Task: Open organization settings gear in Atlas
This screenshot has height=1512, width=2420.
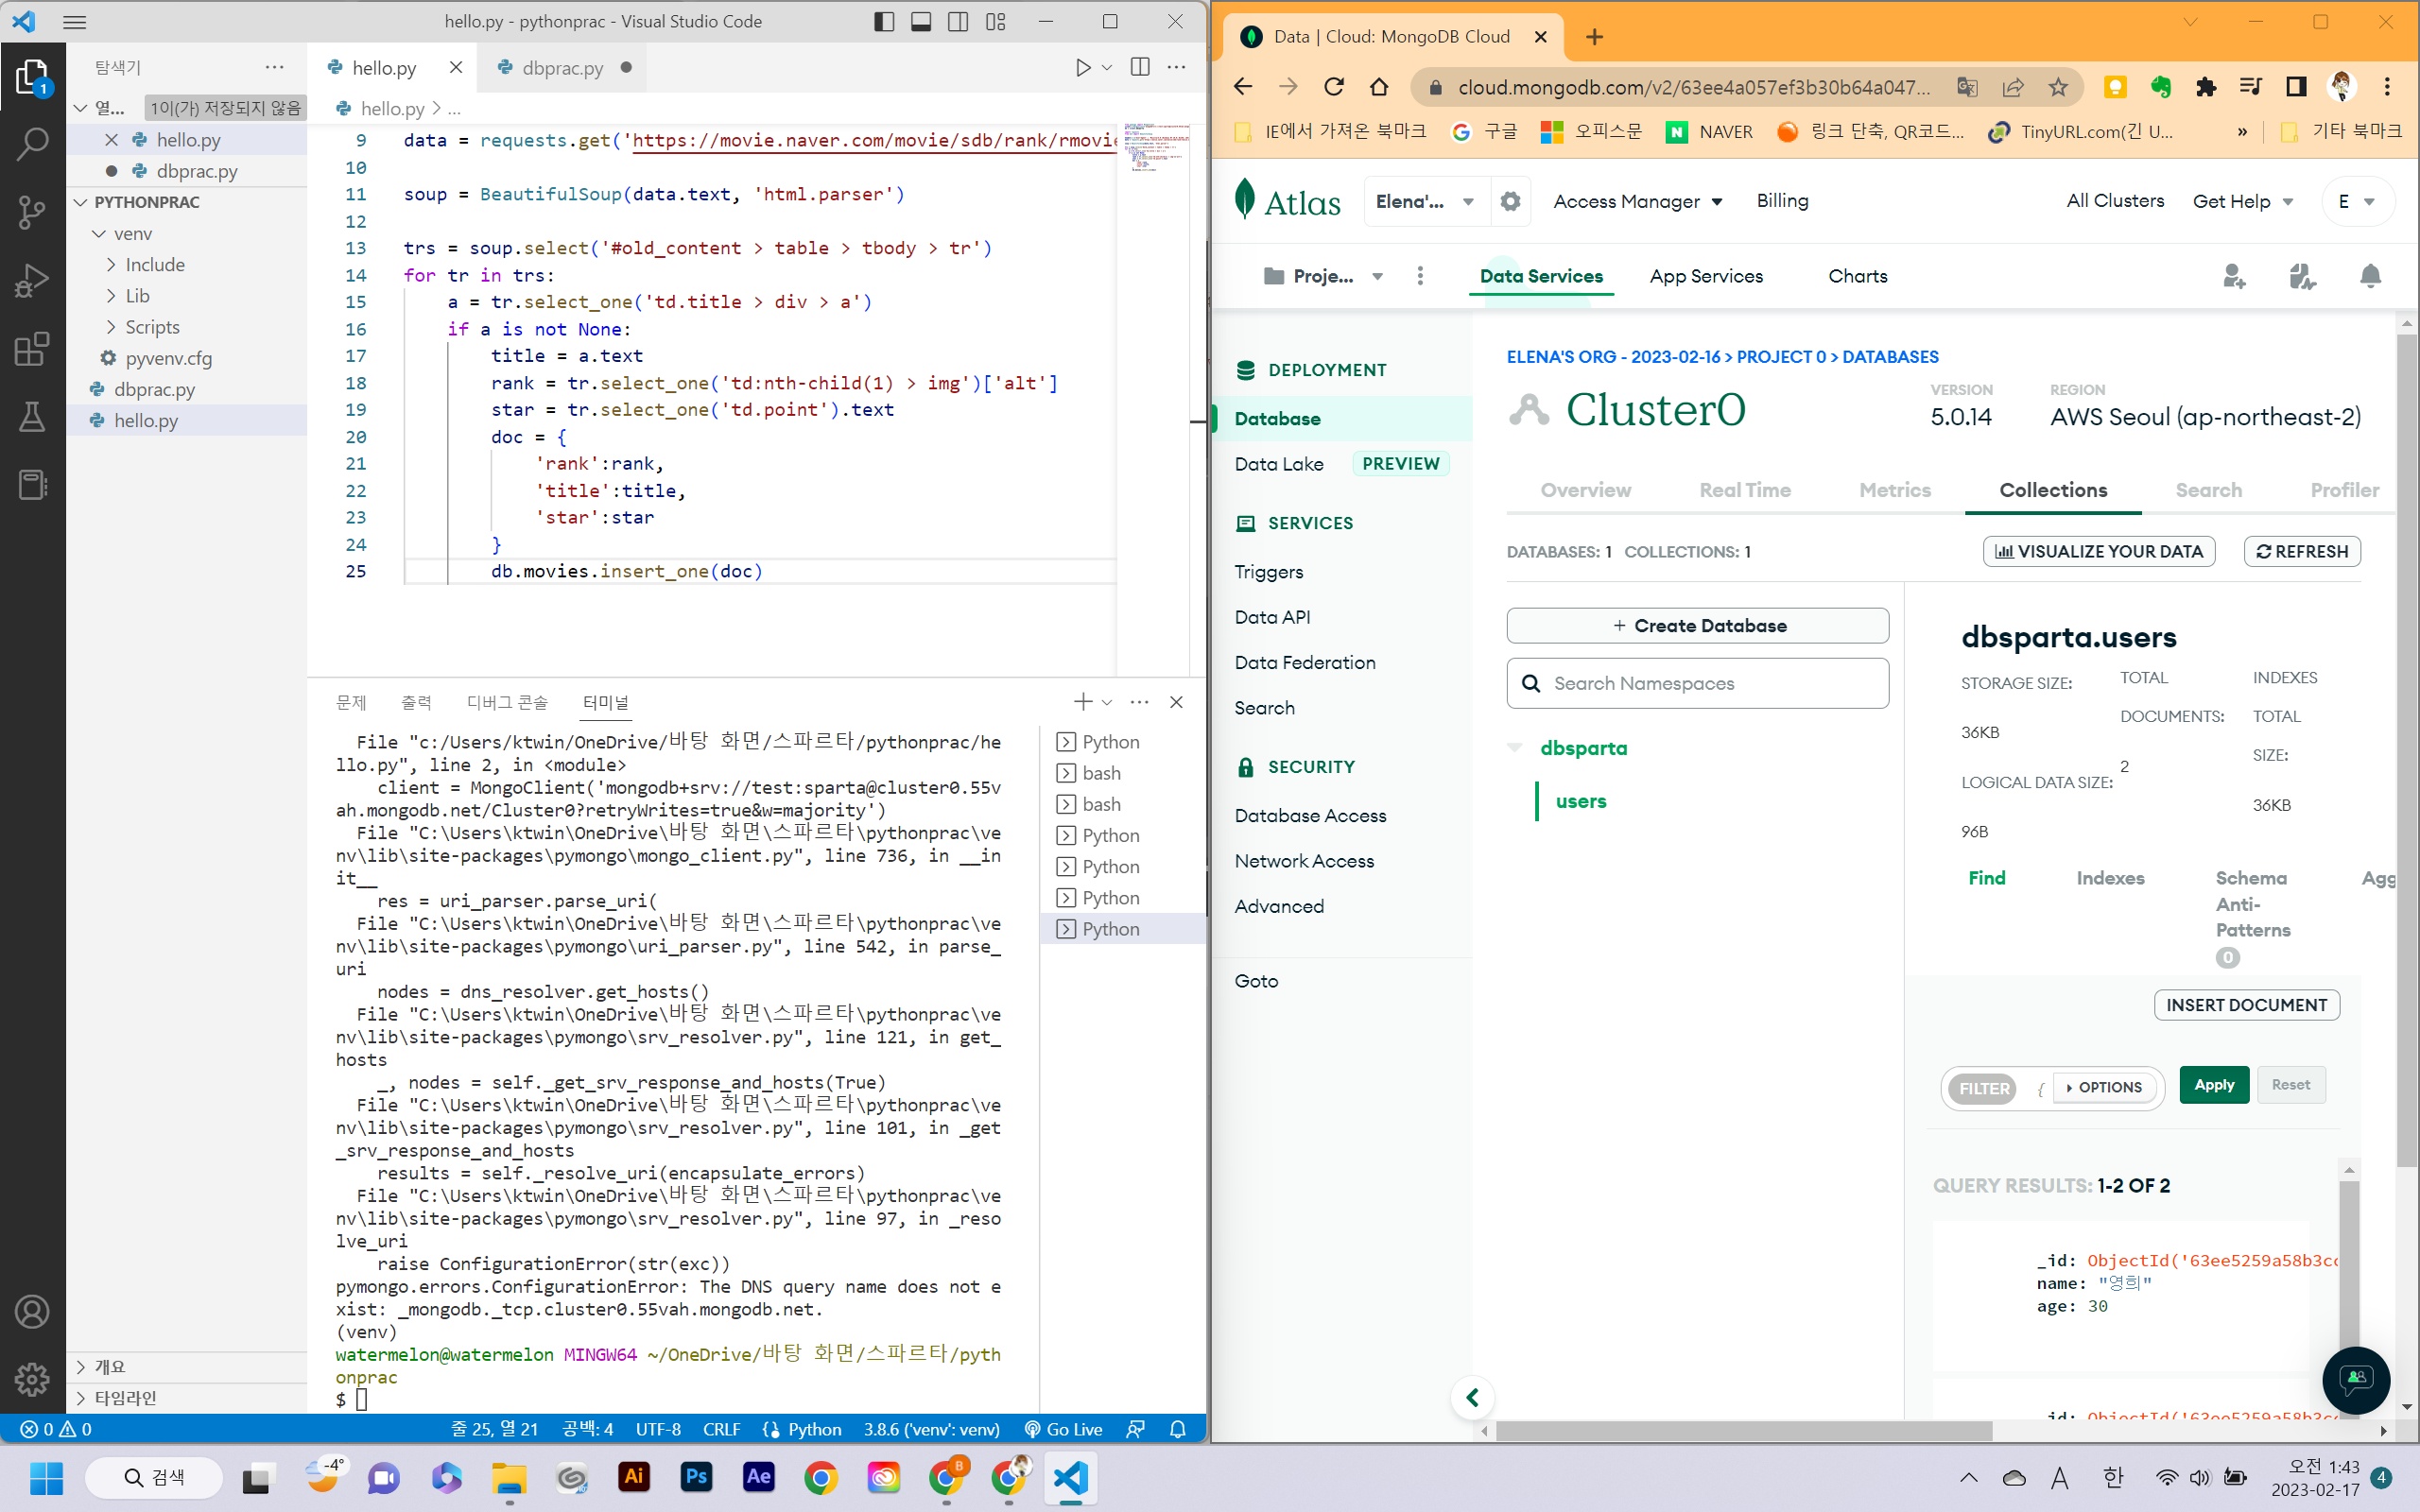Action: (x=1510, y=201)
